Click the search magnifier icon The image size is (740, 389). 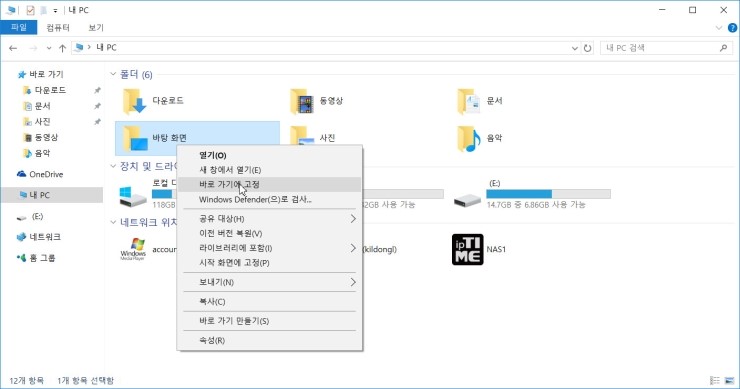click(x=723, y=48)
